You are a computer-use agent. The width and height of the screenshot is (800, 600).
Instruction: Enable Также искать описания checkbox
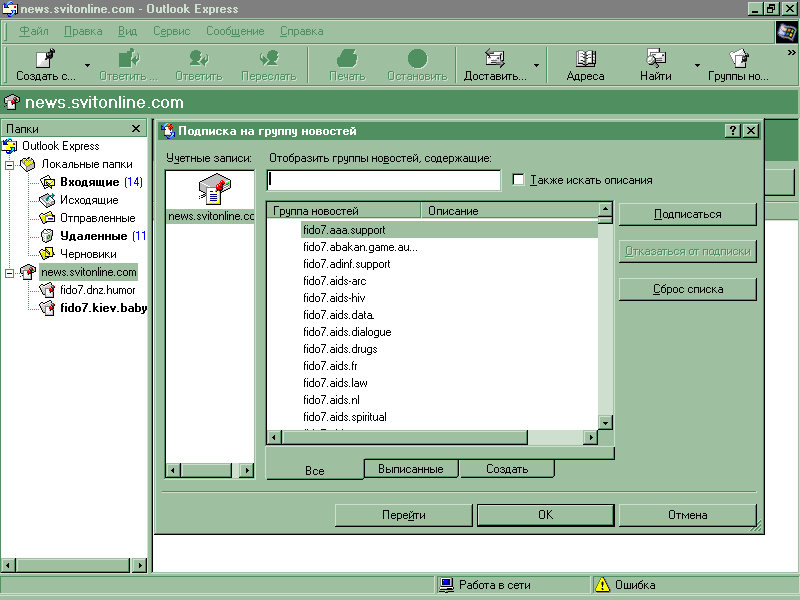tap(518, 180)
